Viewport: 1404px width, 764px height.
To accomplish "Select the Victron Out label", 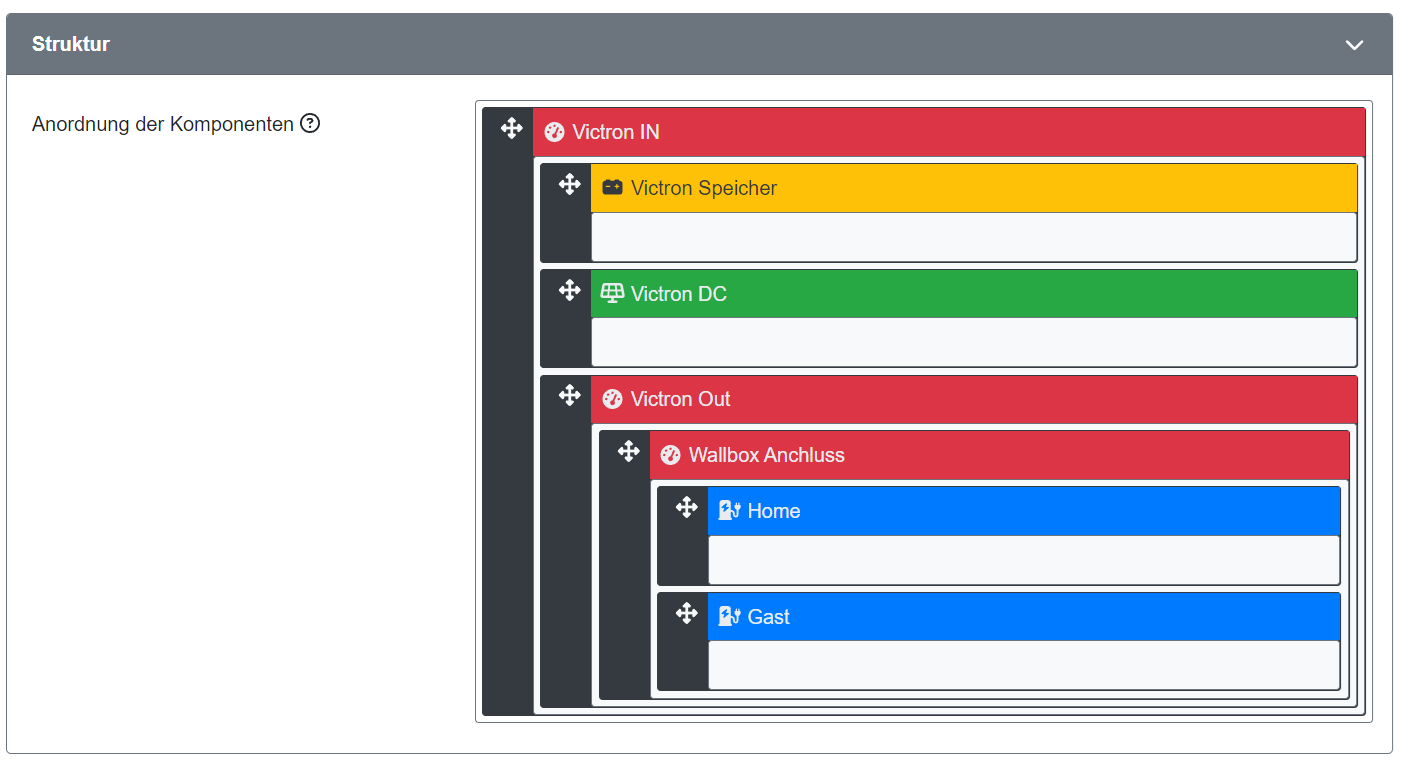I will pyautogui.click(x=680, y=399).
